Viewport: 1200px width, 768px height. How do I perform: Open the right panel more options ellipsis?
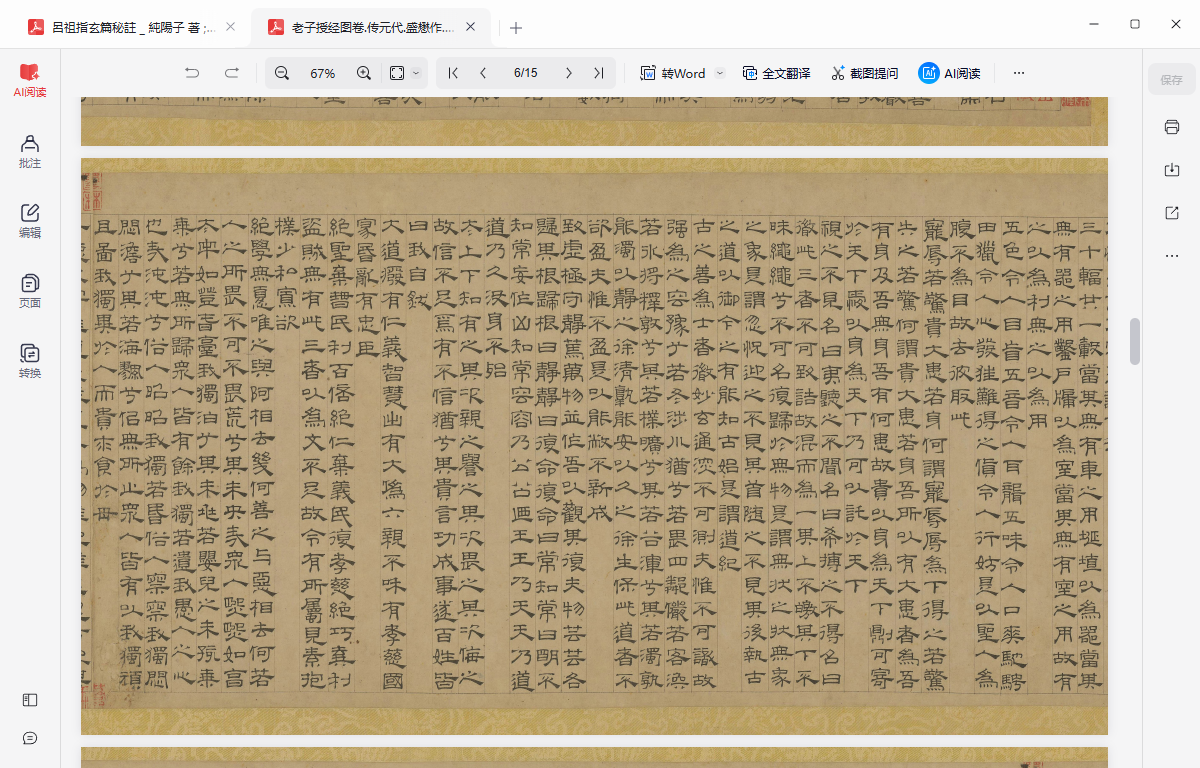[1172, 256]
